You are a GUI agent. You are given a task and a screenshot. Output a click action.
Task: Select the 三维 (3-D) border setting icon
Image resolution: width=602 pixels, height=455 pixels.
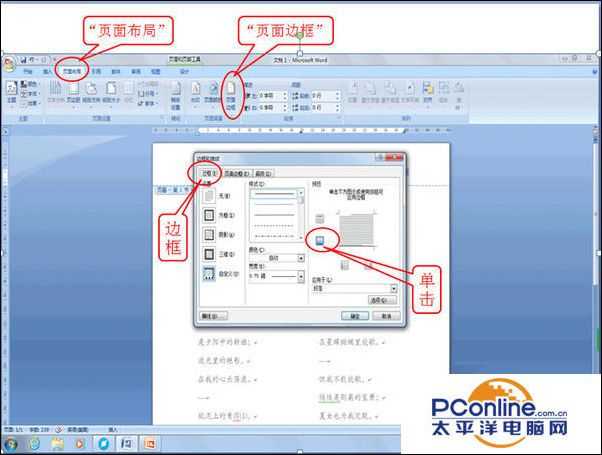pos(209,254)
